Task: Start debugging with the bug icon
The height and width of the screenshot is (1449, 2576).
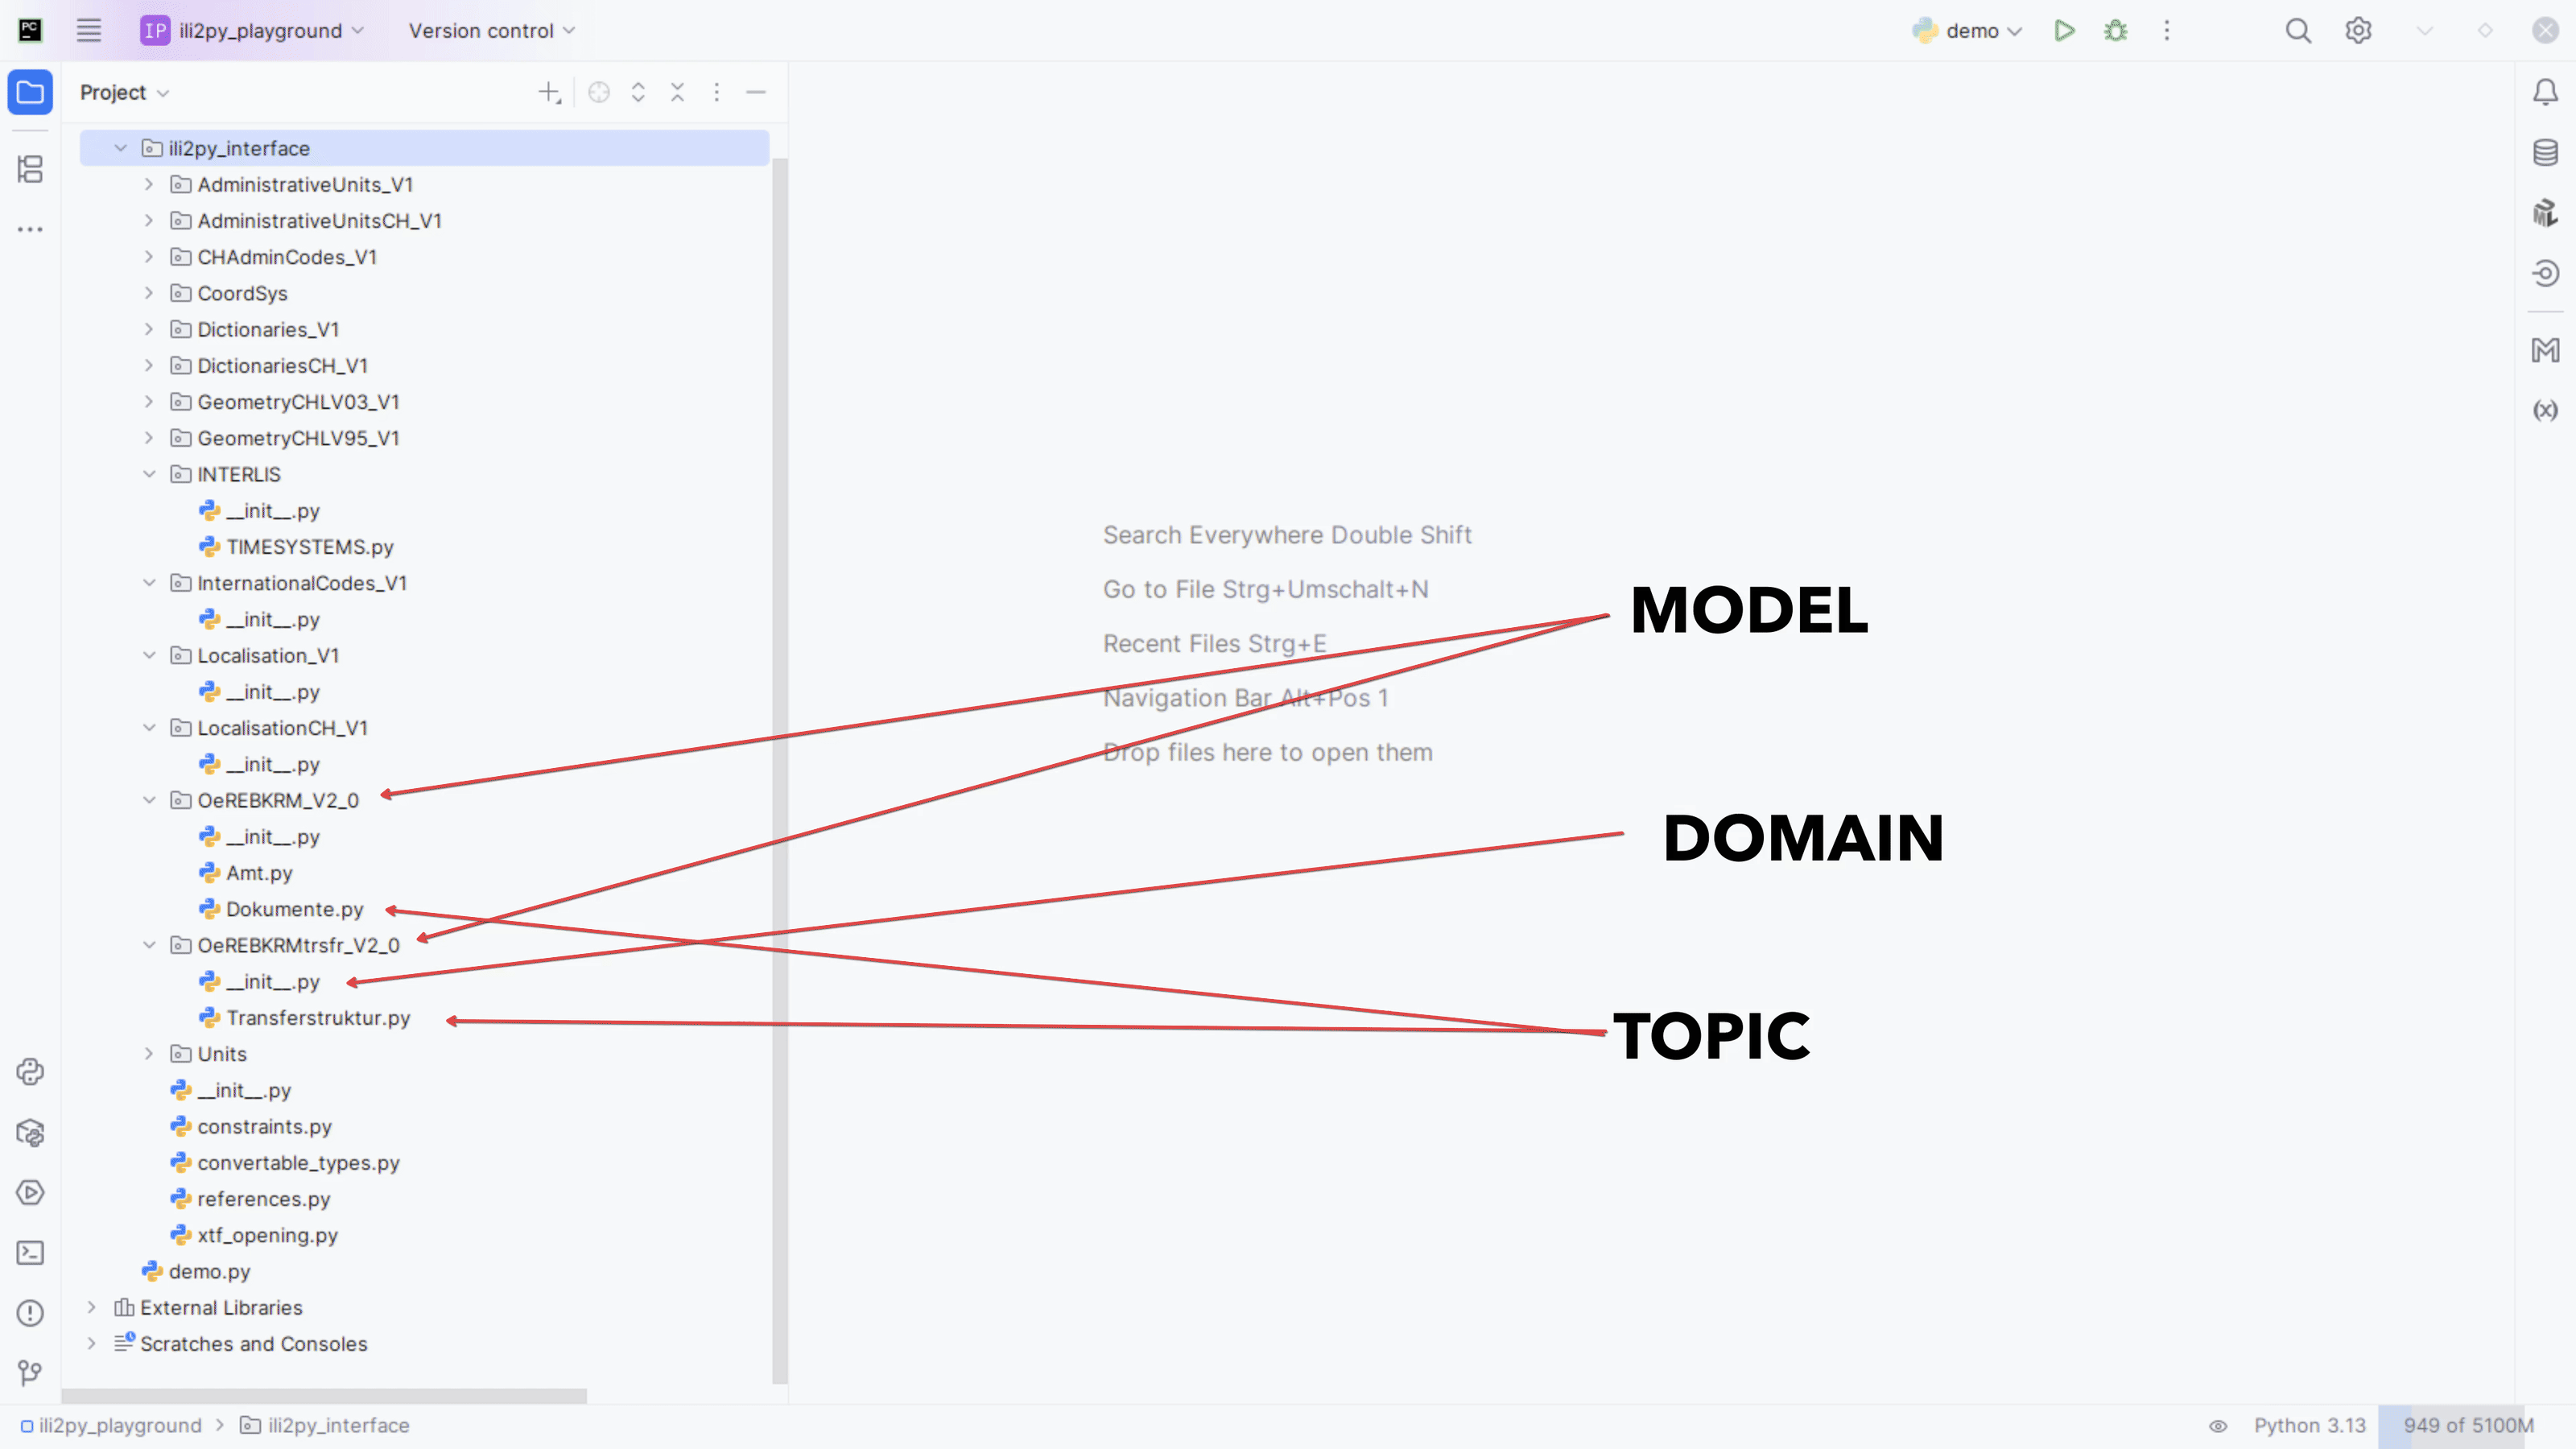Action: click(x=2115, y=31)
